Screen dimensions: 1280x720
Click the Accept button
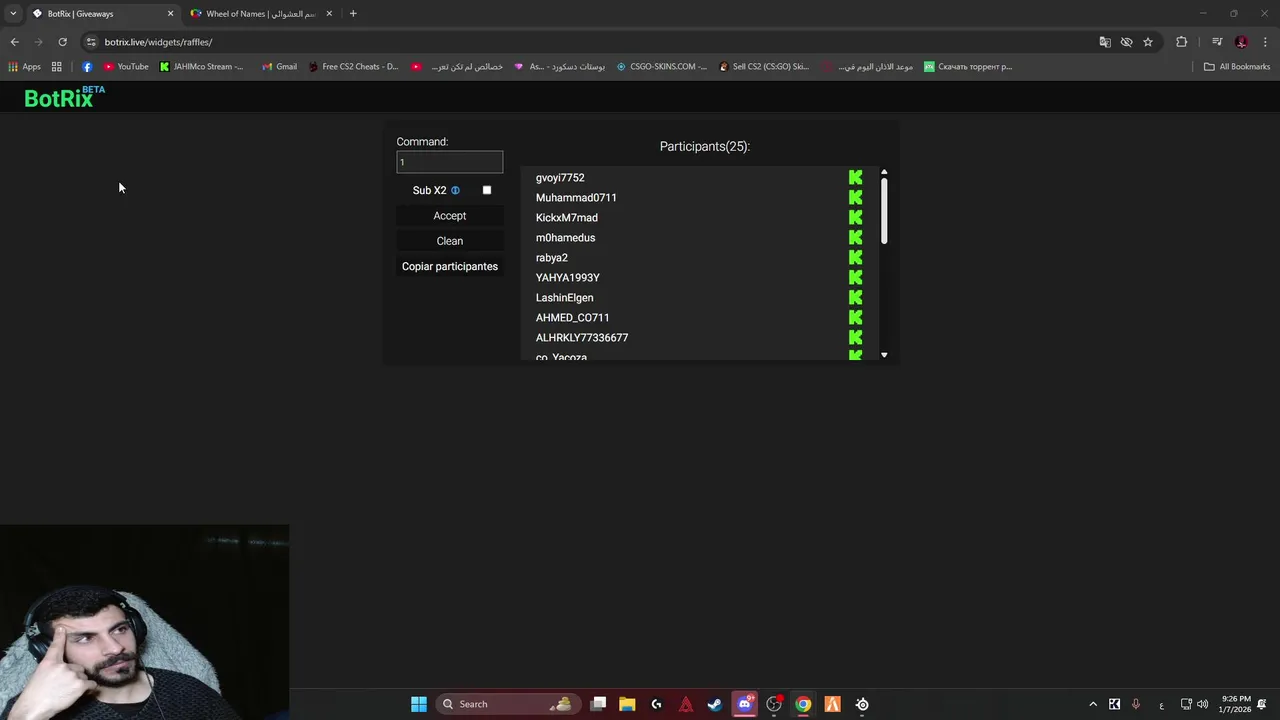pyautogui.click(x=450, y=216)
